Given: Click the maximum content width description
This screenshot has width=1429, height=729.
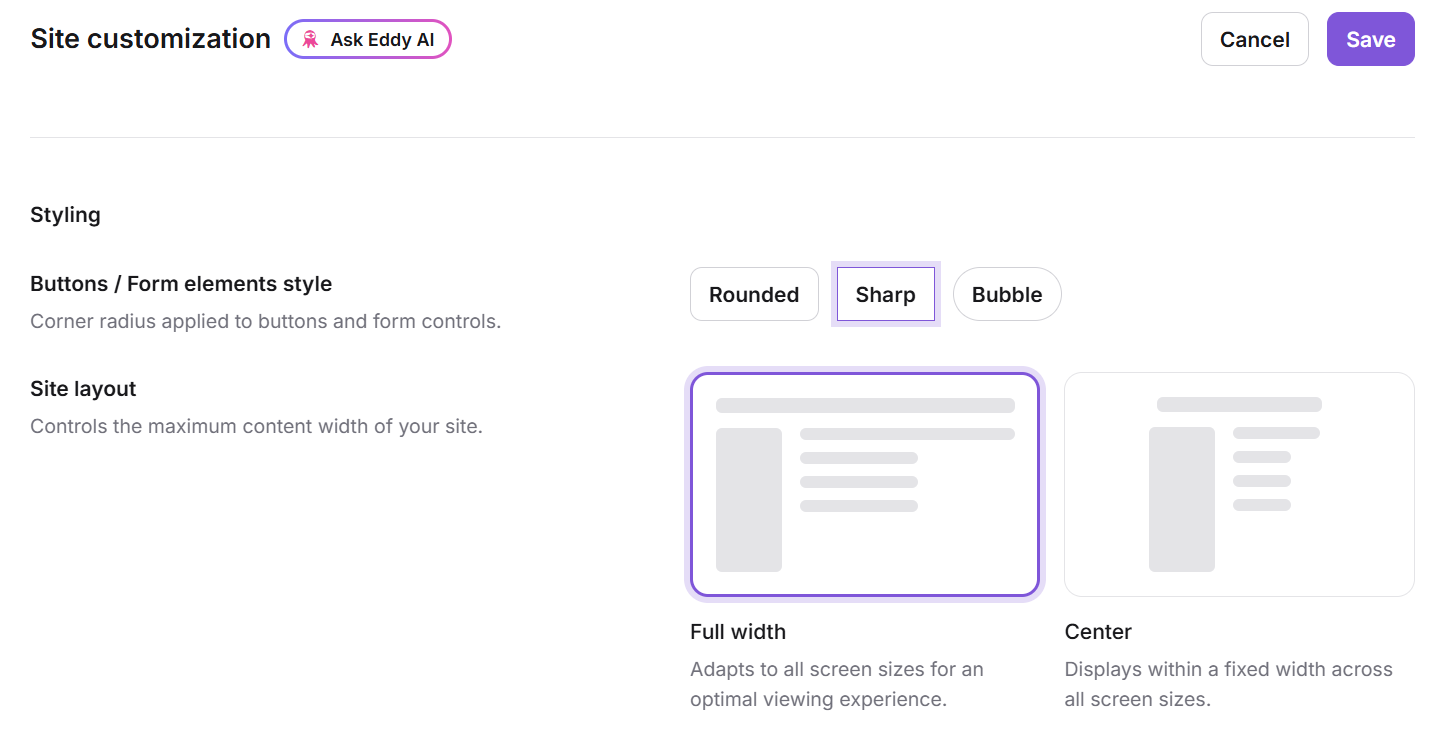Looking at the screenshot, I should [x=256, y=427].
